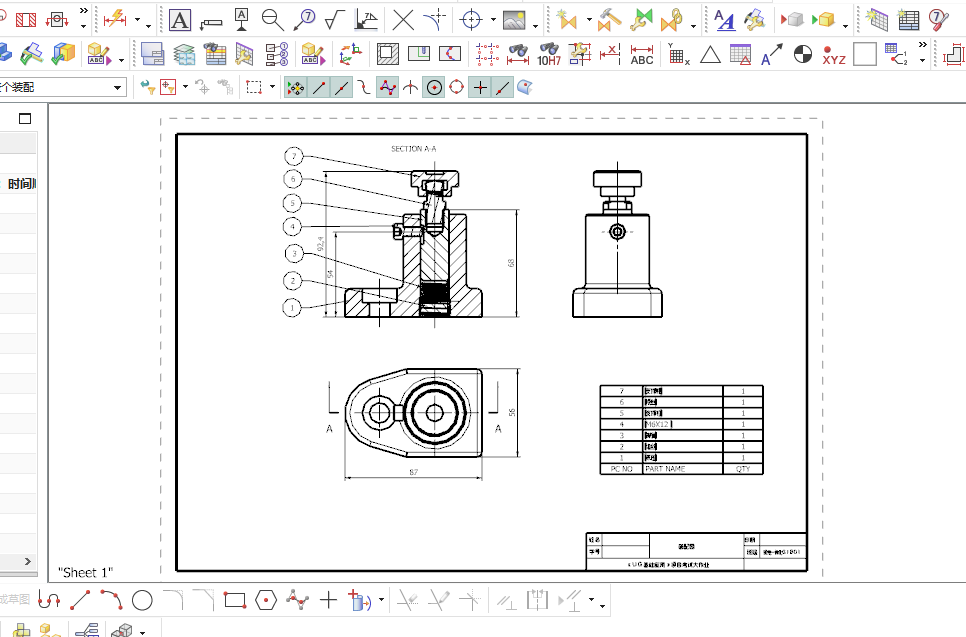Image resolution: width=966 pixels, height=637 pixels.
Task: Click the Weld Symbol tool
Action: 366,20
